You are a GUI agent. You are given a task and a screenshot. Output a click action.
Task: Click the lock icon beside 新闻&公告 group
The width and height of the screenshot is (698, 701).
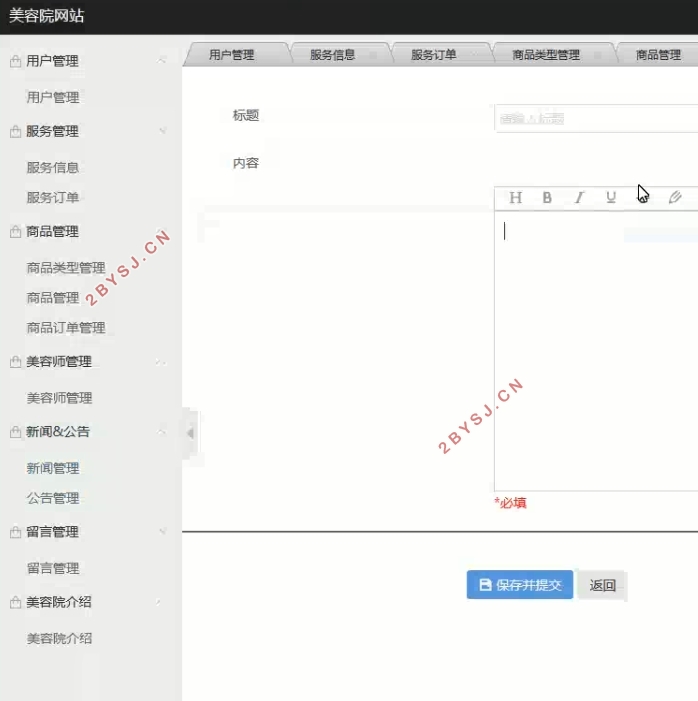pos(15,432)
